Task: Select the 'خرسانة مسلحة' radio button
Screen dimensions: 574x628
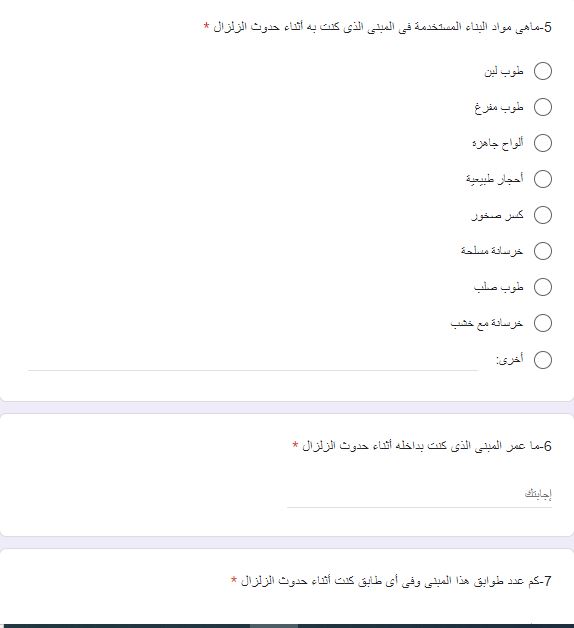Action: (543, 251)
